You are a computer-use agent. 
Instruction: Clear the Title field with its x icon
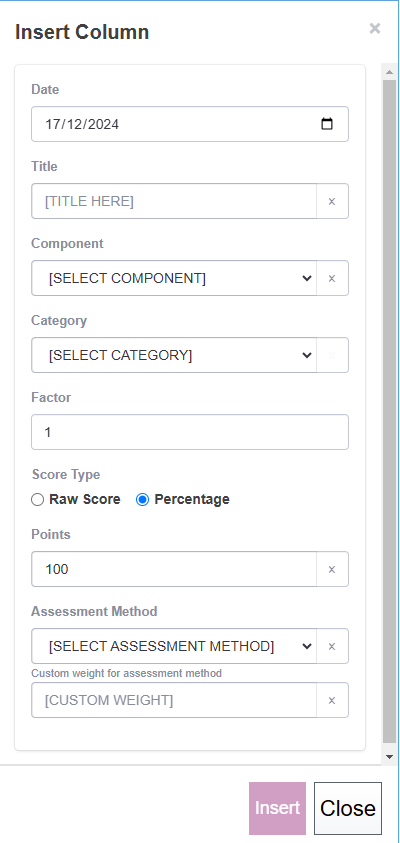coord(332,201)
